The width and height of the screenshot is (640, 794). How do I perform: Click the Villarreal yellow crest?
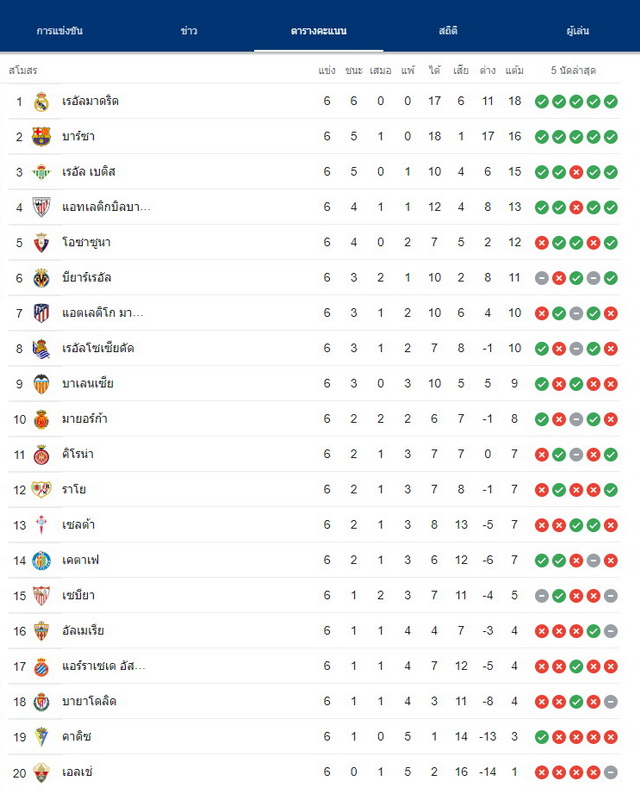[41, 278]
